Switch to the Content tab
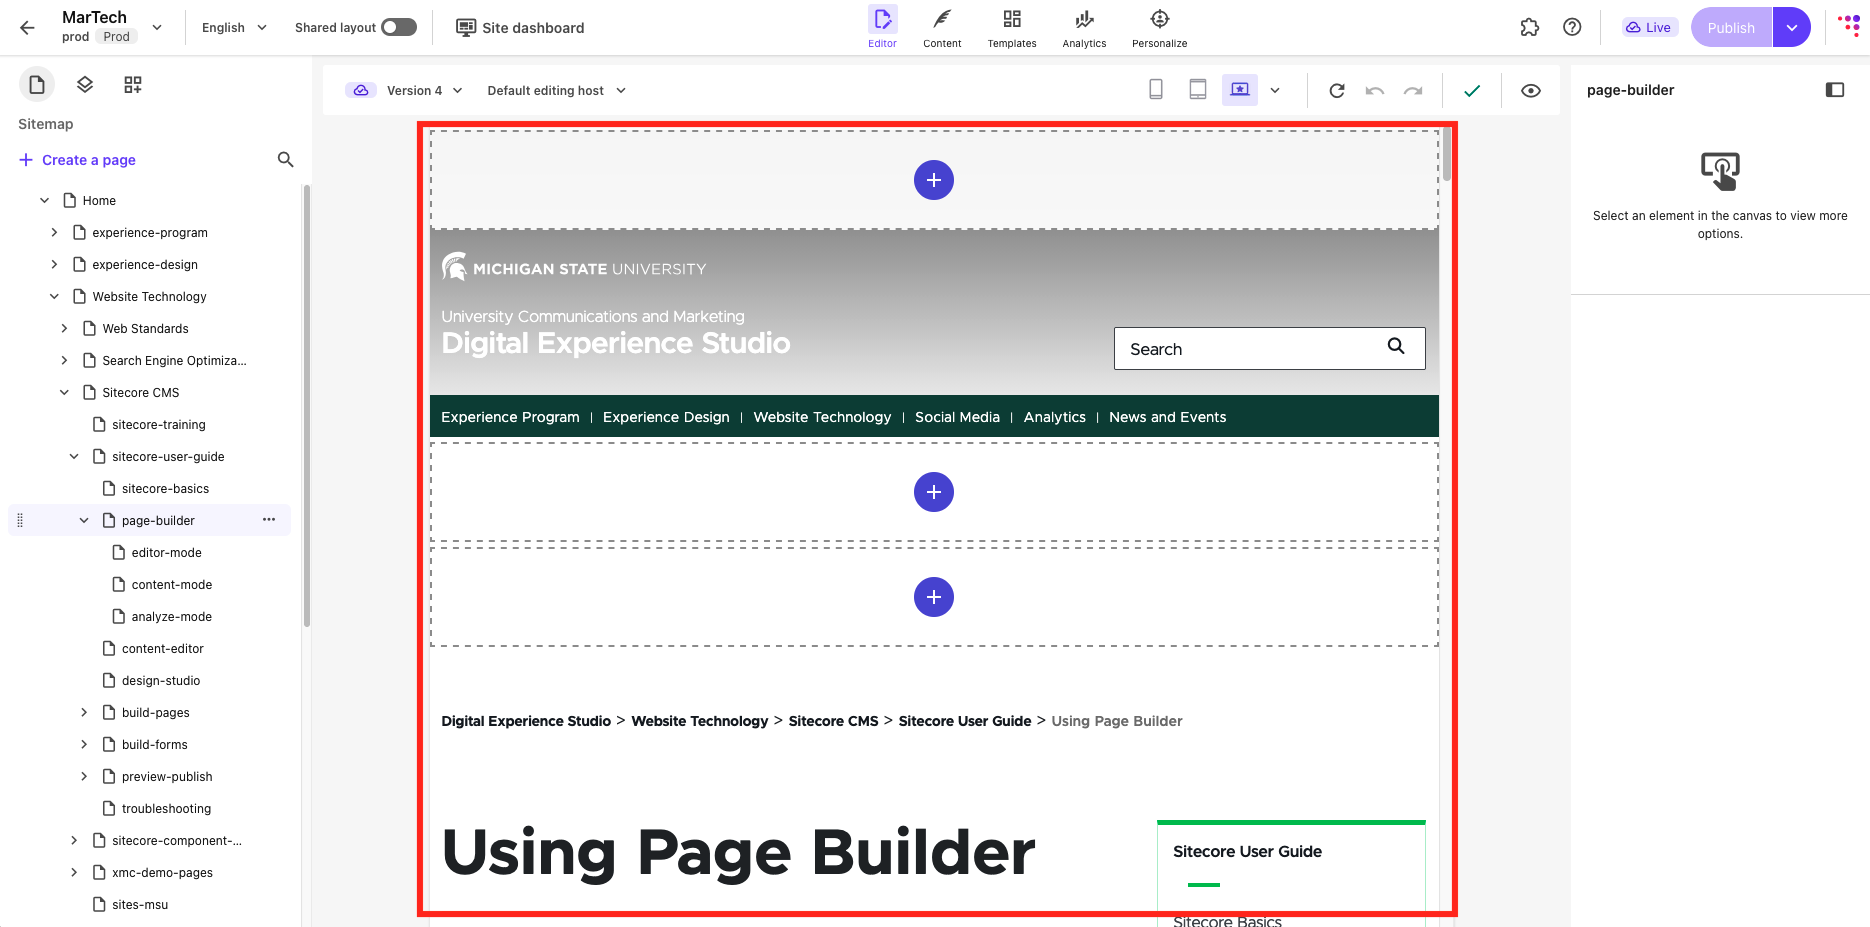The image size is (1870, 927). coord(942,28)
